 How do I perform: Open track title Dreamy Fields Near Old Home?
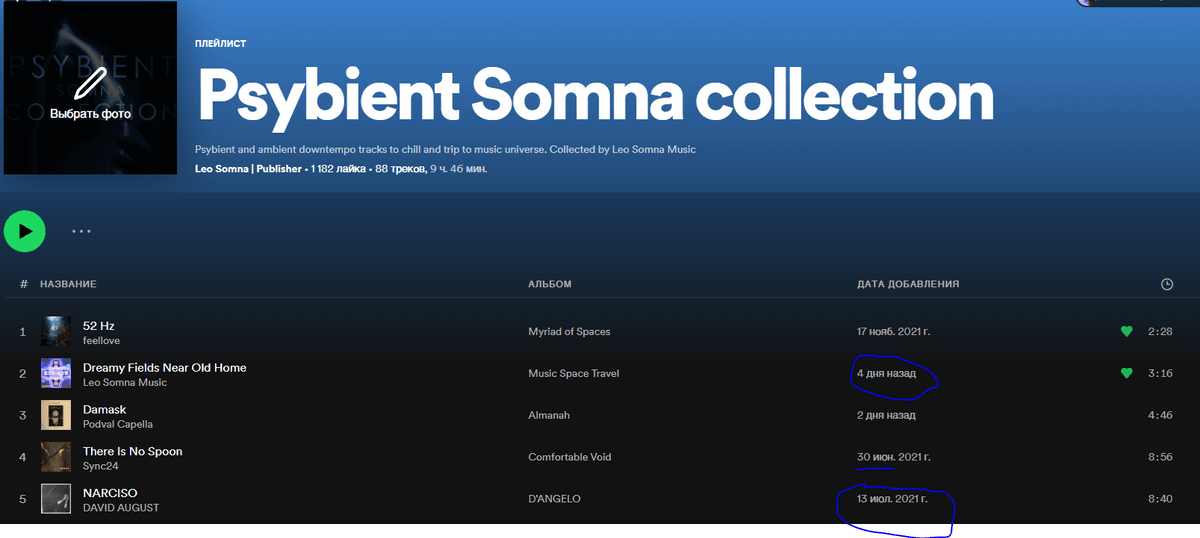(x=164, y=367)
